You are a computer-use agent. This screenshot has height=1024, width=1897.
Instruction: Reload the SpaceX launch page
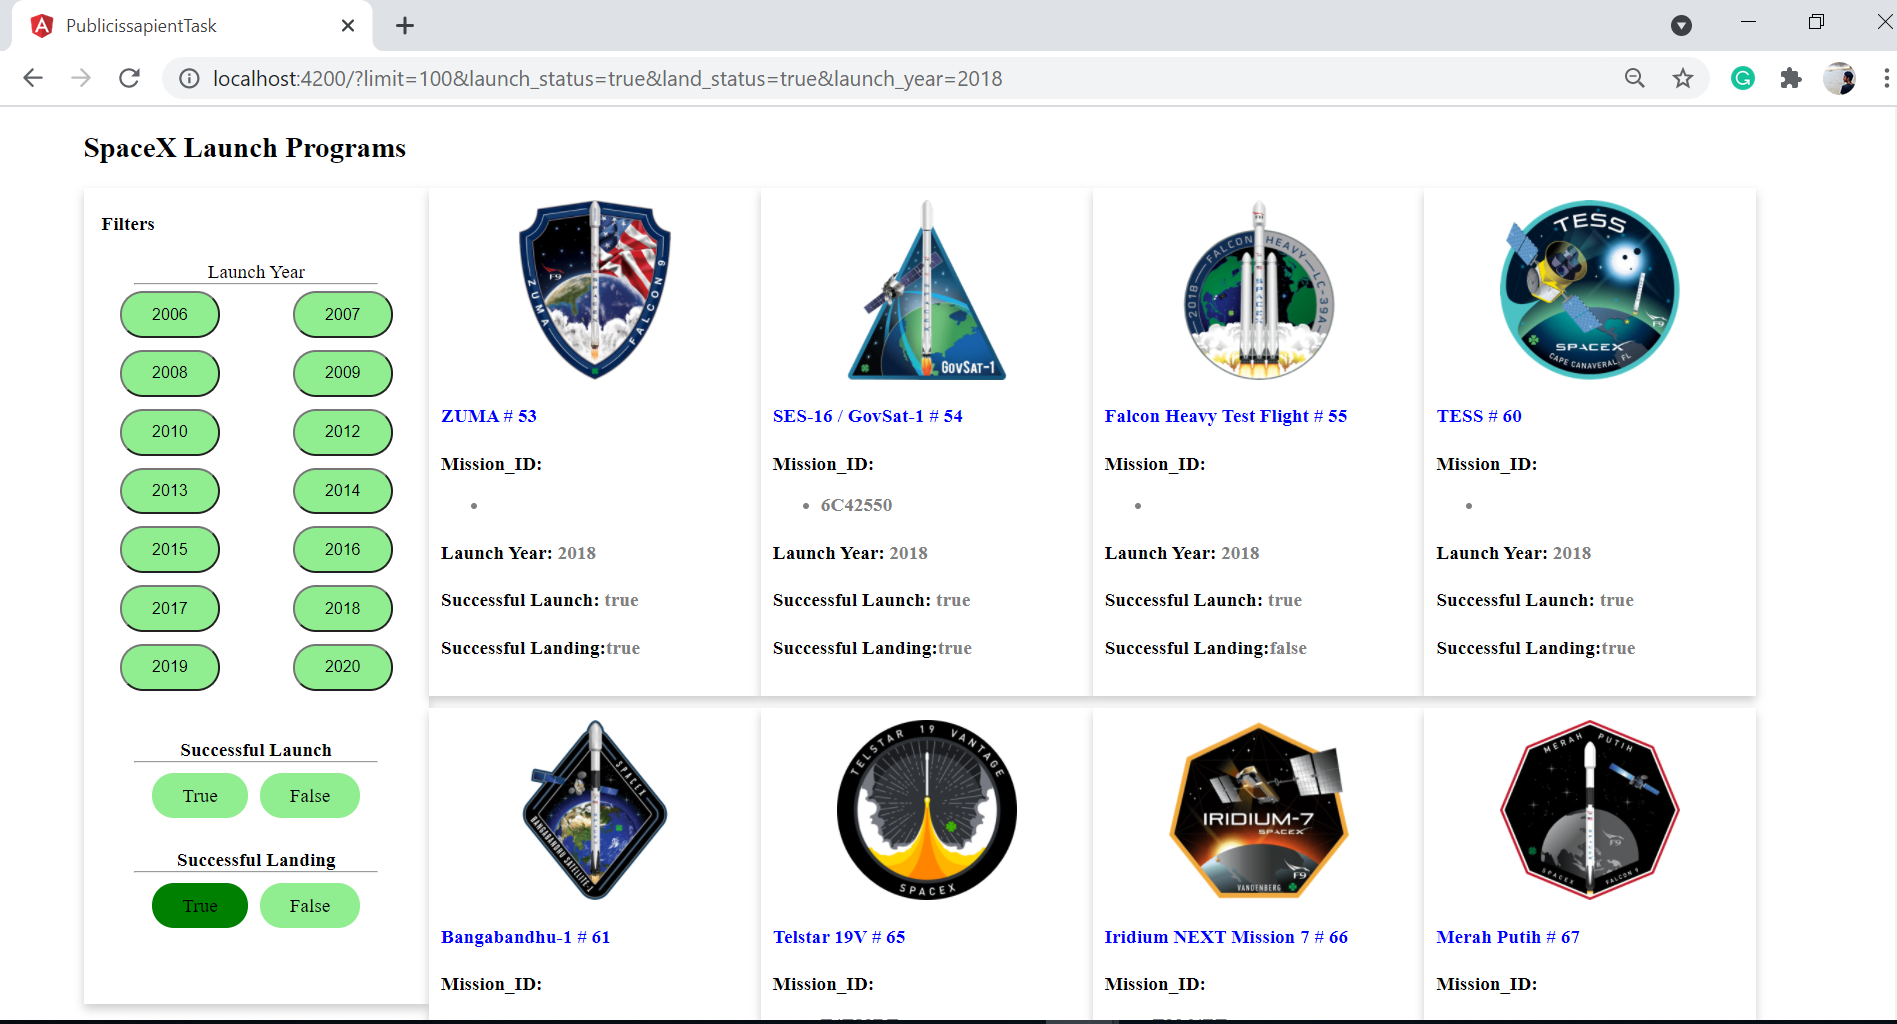[x=129, y=78]
